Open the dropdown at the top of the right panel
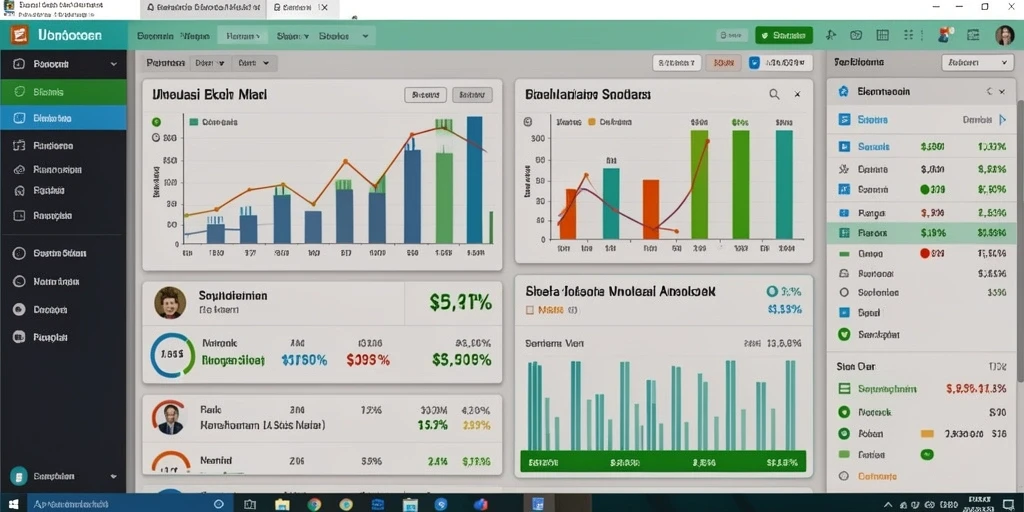This screenshot has height=512, width=1024. [977, 63]
